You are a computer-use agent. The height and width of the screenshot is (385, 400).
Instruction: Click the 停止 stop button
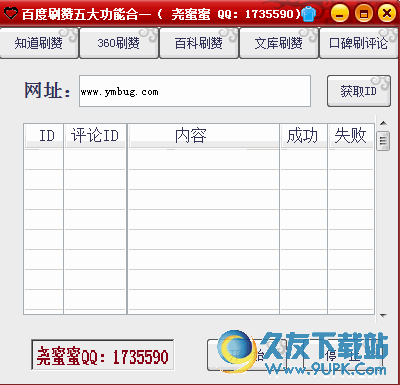coord(343,355)
